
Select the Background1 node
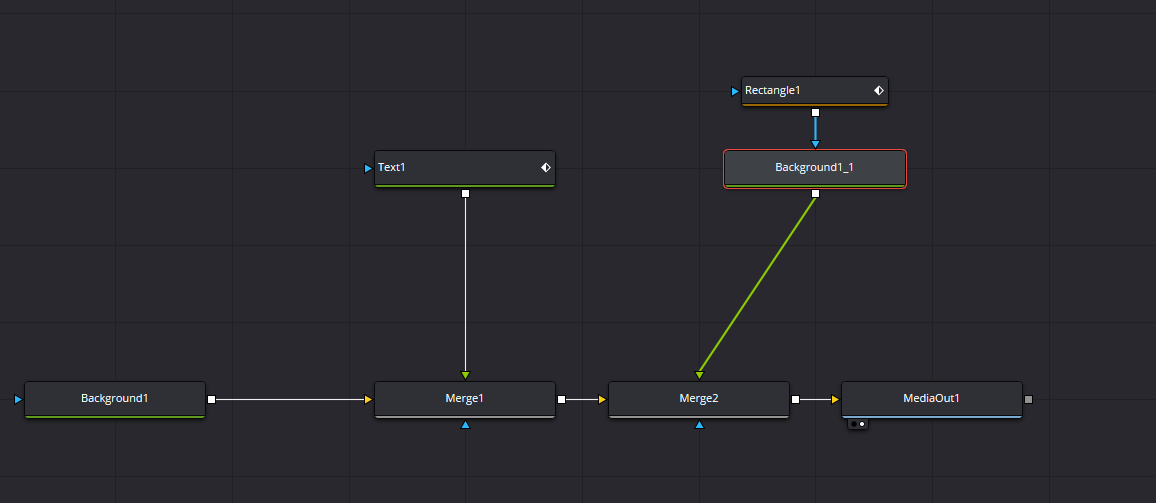coord(115,399)
